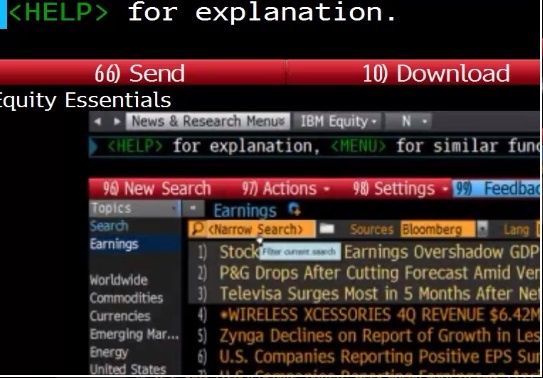Viewport: 543px width, 378px height.
Task: Click the 66) Send button
Action: (140, 73)
